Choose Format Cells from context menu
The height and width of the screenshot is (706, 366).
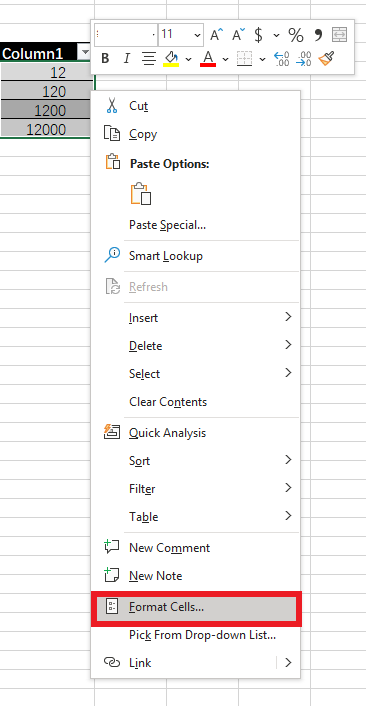pyautogui.click(x=196, y=607)
